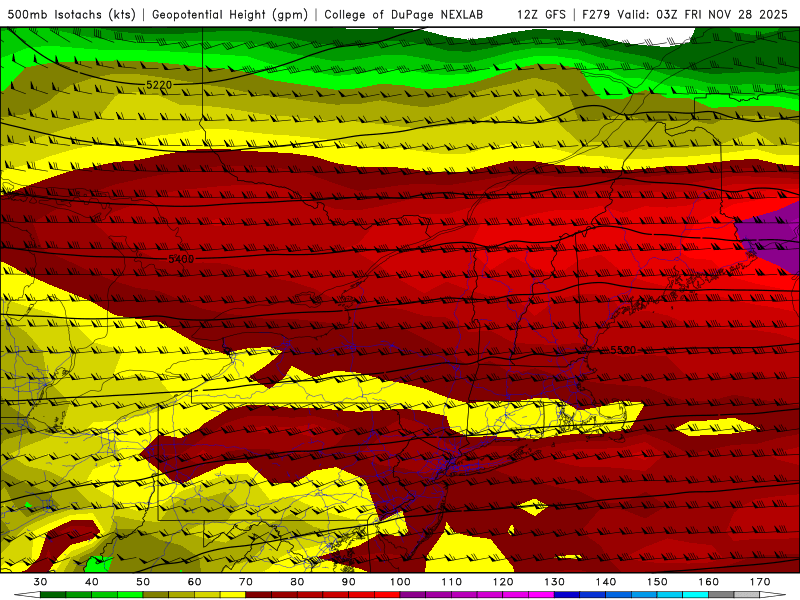Viewport: 800px width, 600px height.
Task: Click the 170 value on color scale
Action: (x=760, y=582)
